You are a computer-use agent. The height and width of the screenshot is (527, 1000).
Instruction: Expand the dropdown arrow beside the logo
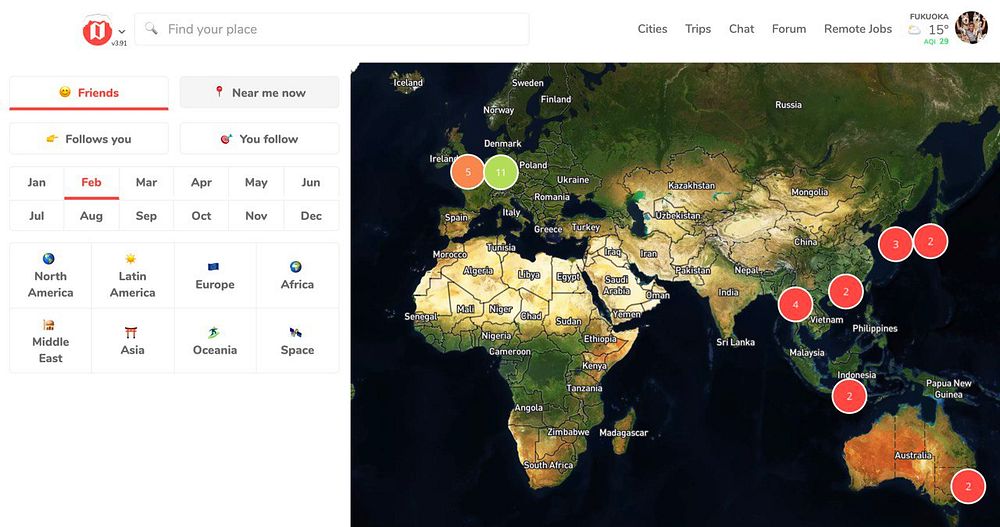point(122,32)
